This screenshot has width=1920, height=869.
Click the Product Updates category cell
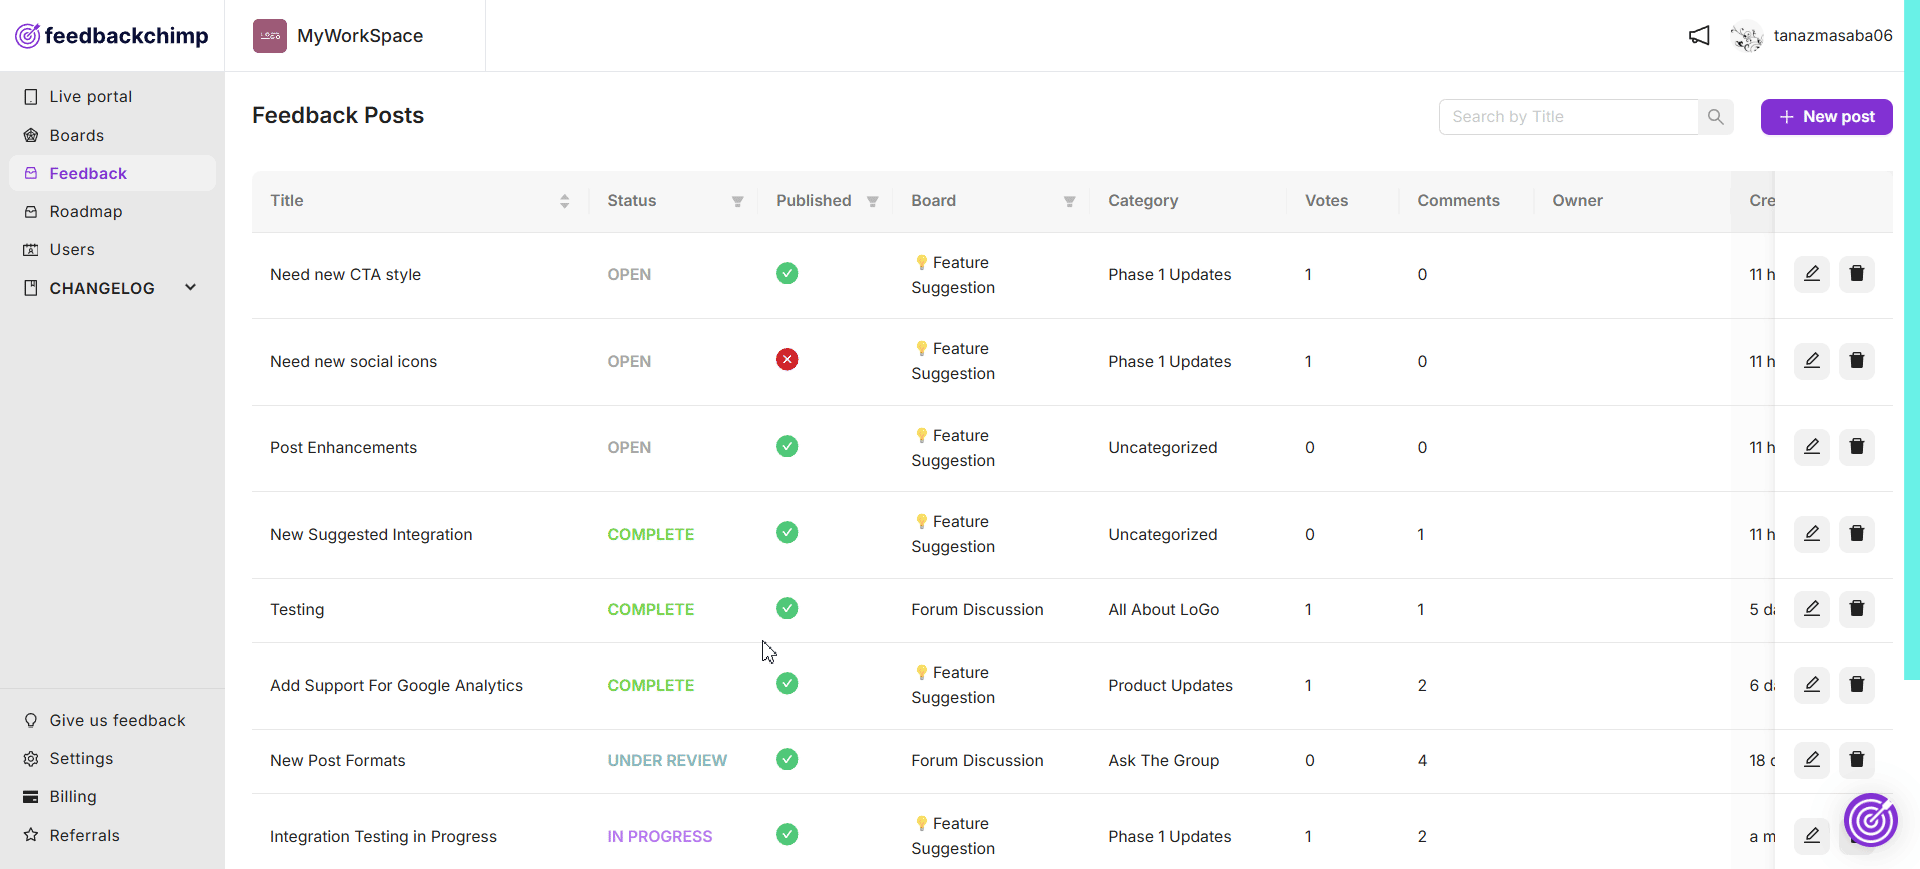[1170, 685]
